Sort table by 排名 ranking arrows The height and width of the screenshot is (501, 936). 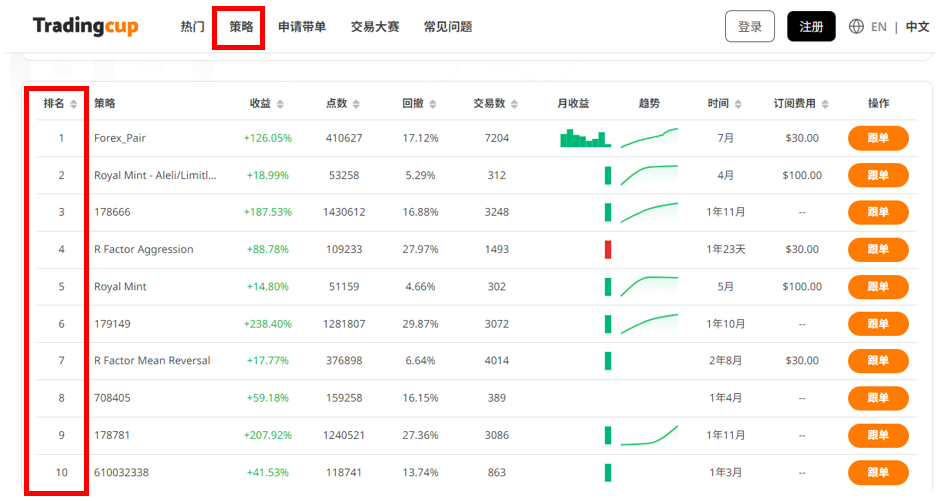74,104
